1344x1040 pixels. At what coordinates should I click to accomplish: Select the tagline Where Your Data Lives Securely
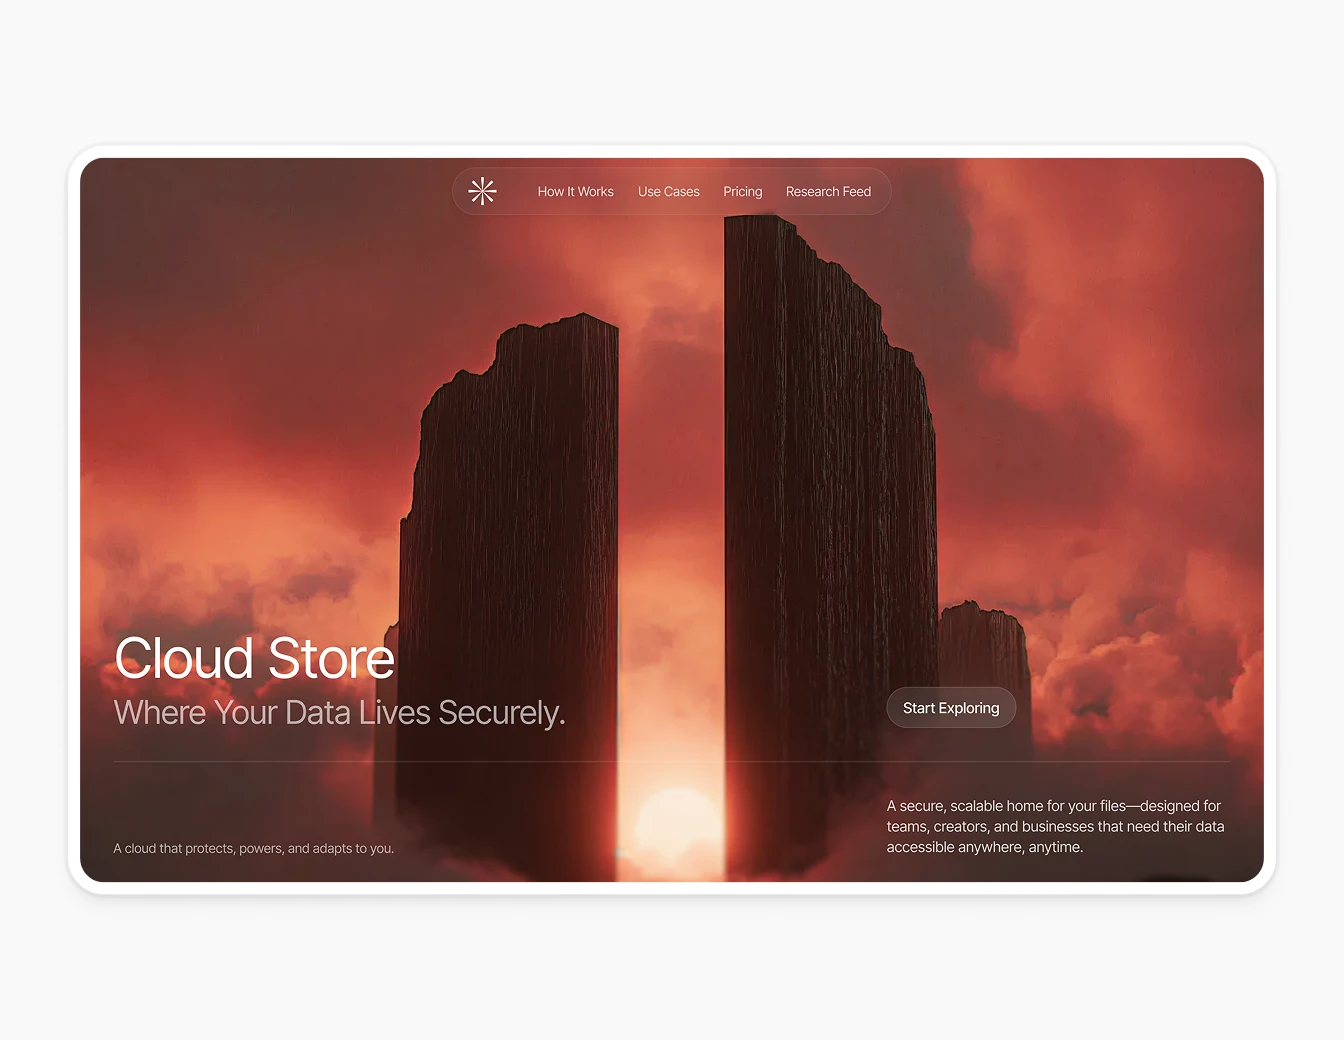(x=340, y=712)
